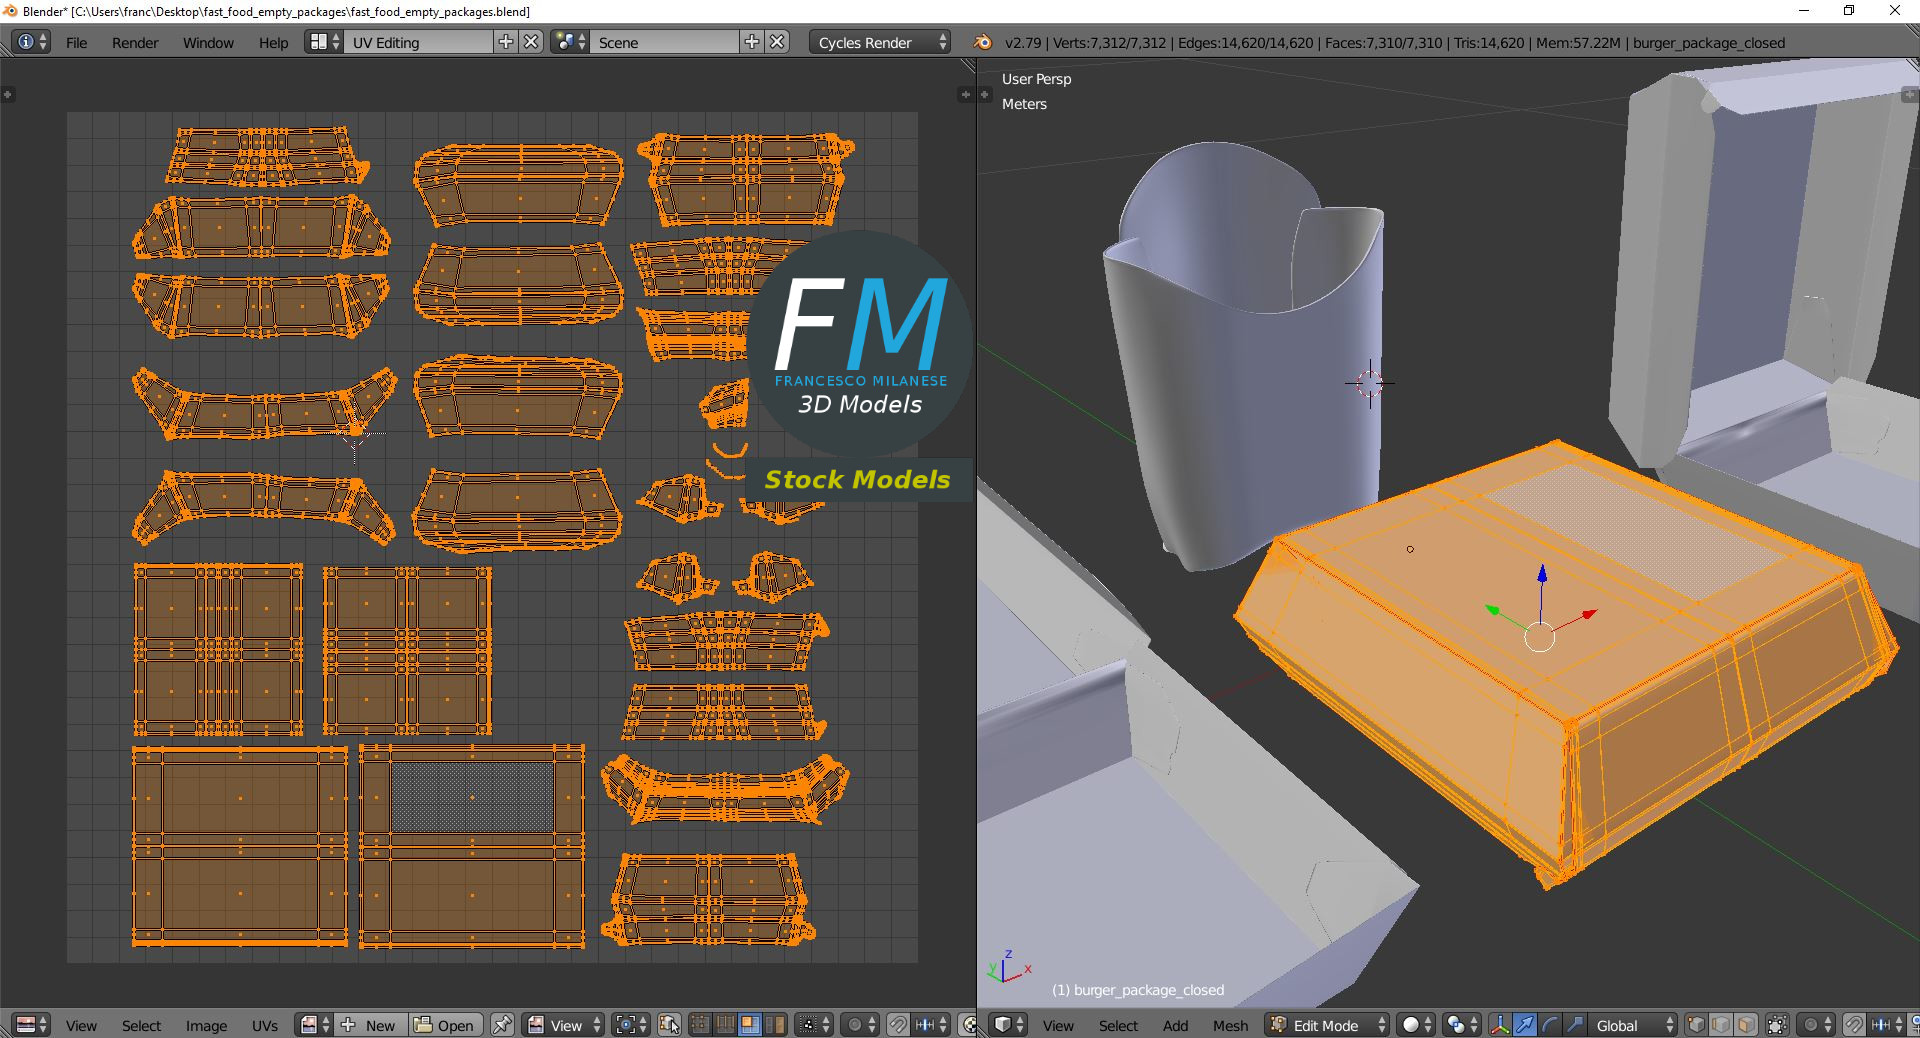This screenshot has height=1038, width=1920.
Task: Open the Render menu in the top bar
Action: [x=135, y=43]
